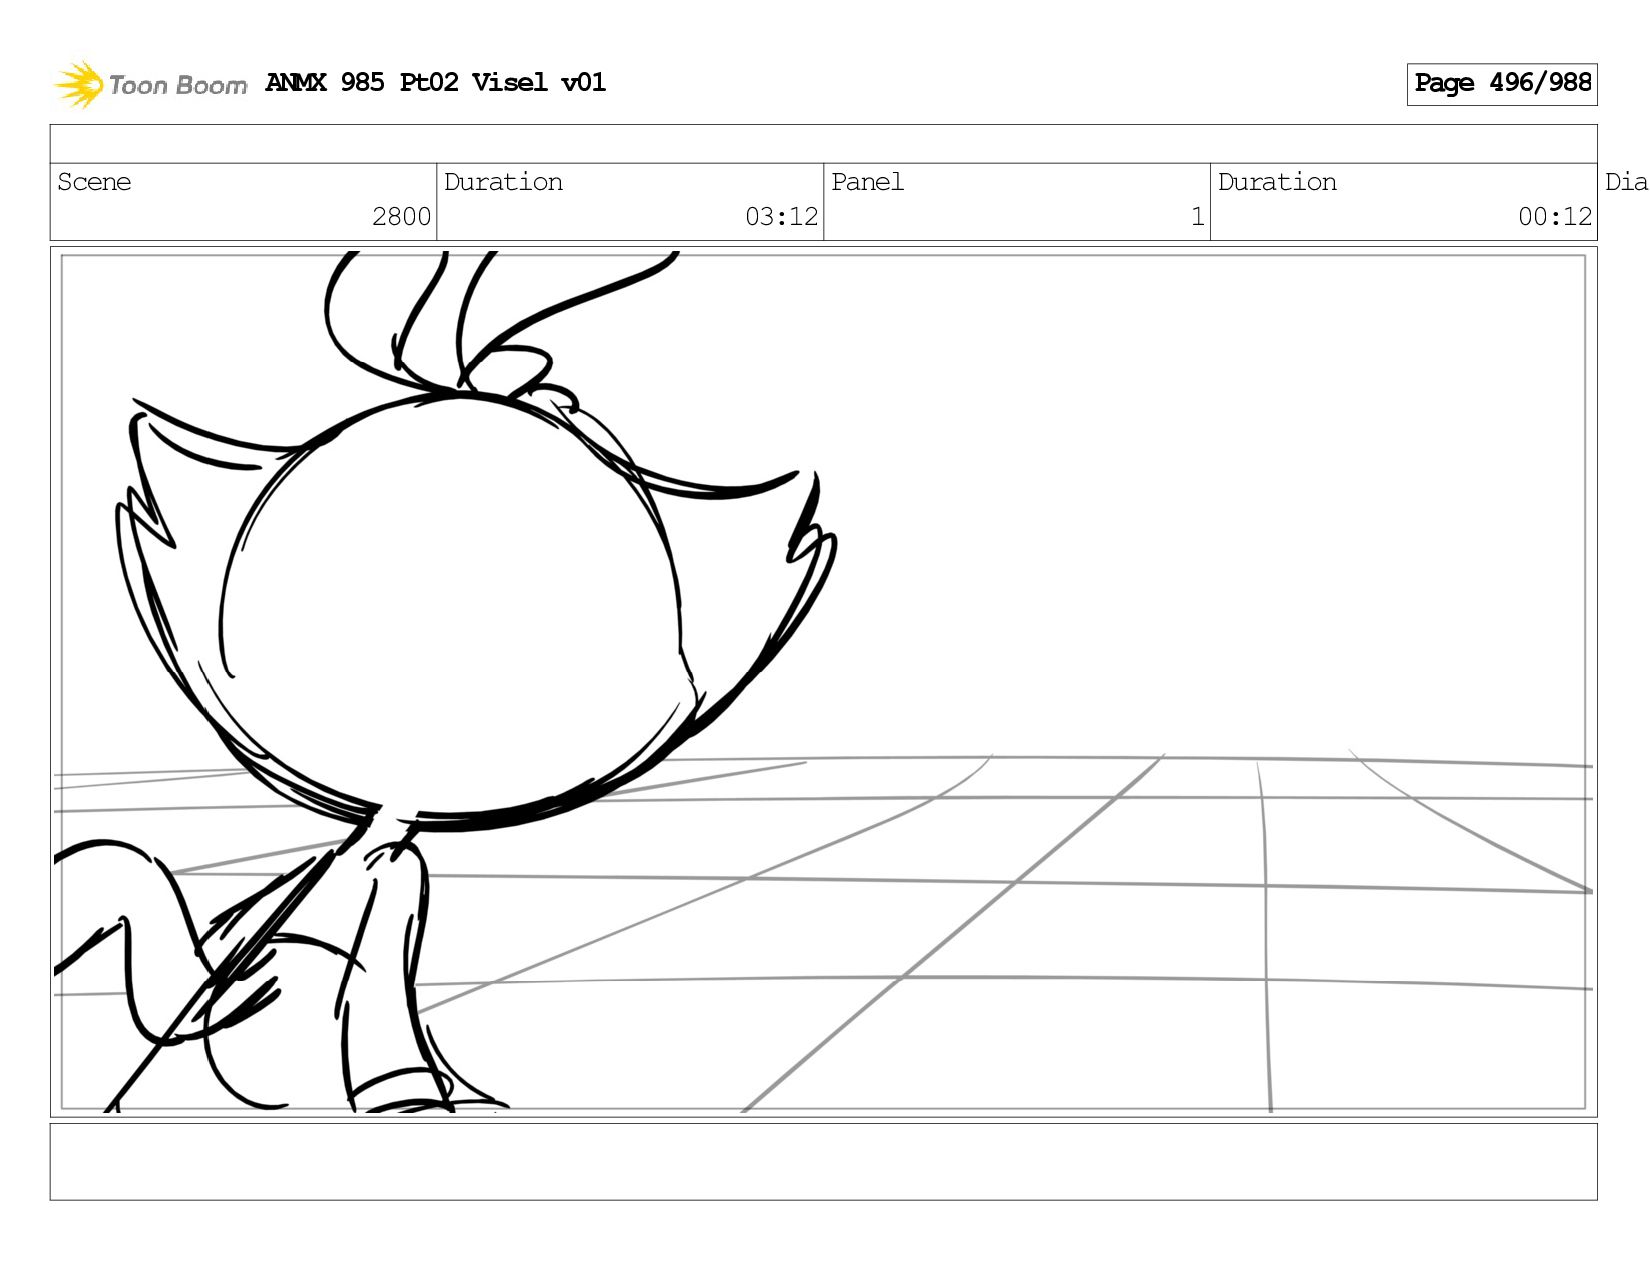
Task: Click the 'Scene' label
Action: tap(94, 182)
